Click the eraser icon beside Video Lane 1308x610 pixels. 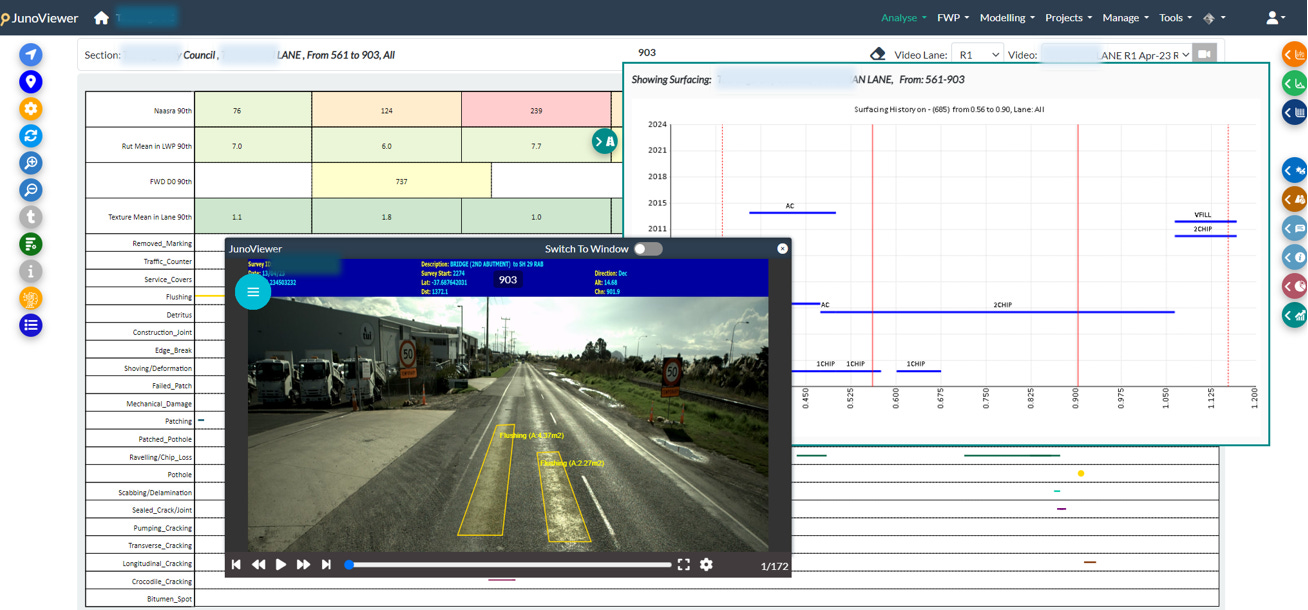878,54
